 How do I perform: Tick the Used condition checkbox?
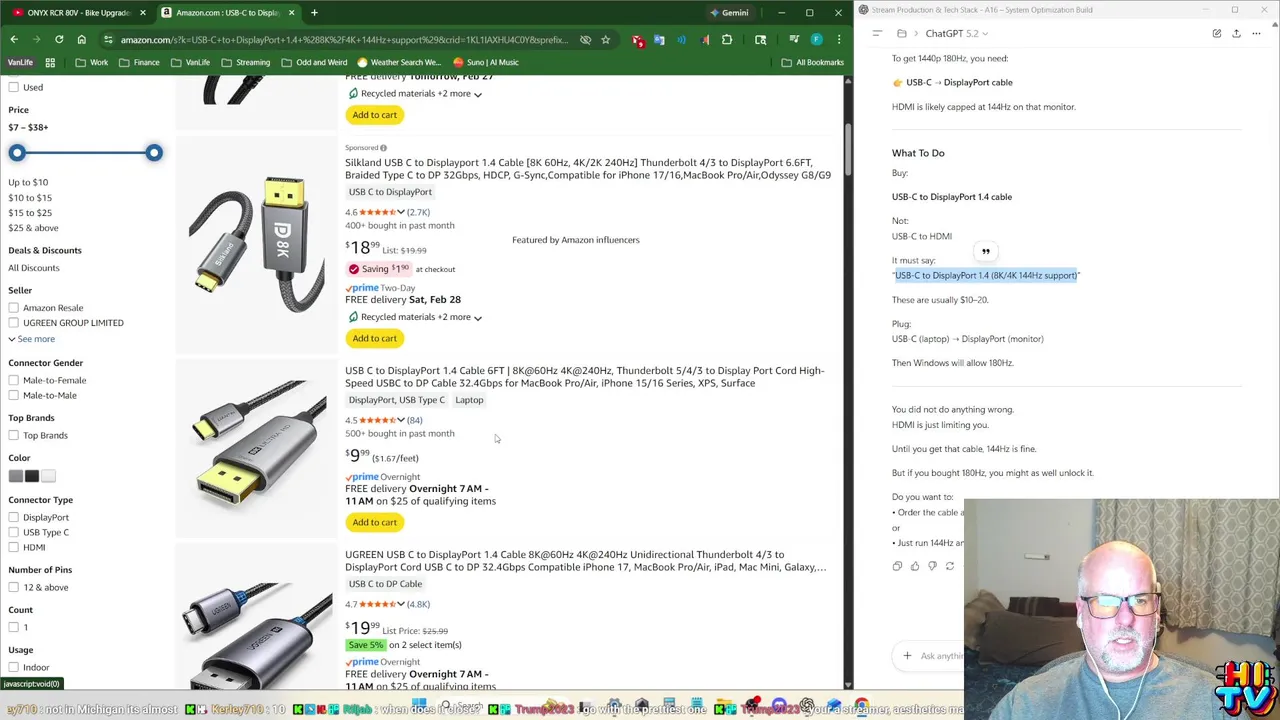pyautogui.click(x=14, y=87)
